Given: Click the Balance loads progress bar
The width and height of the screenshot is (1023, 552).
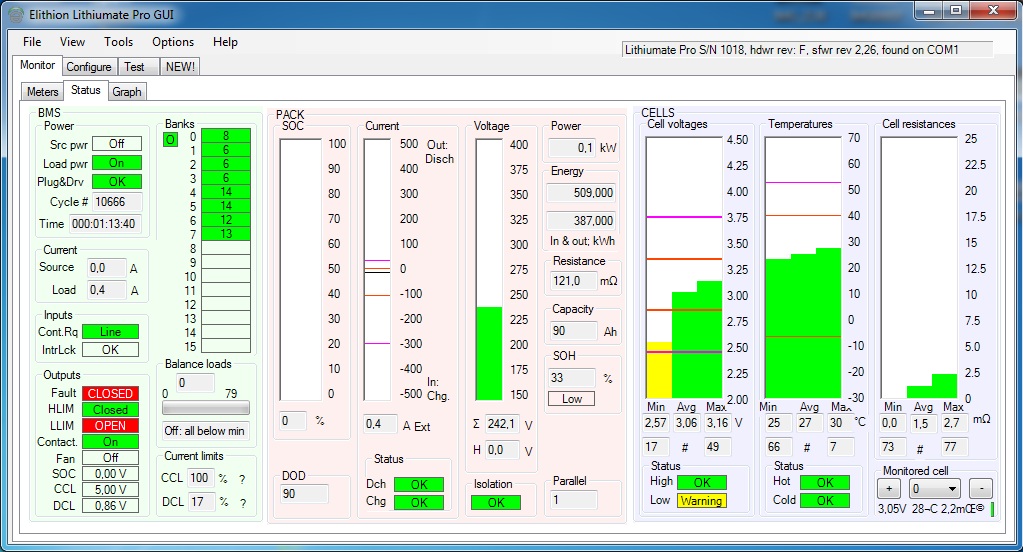Looking at the screenshot, I should (206, 408).
